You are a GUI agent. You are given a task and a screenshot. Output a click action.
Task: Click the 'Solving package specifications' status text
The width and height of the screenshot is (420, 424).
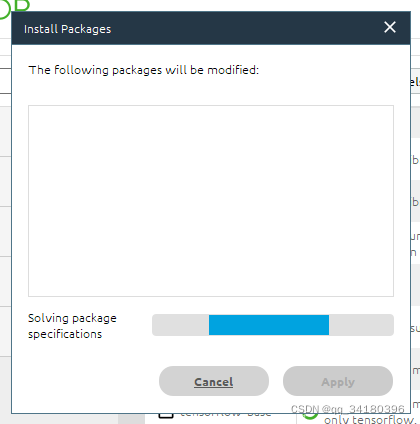(x=72, y=326)
